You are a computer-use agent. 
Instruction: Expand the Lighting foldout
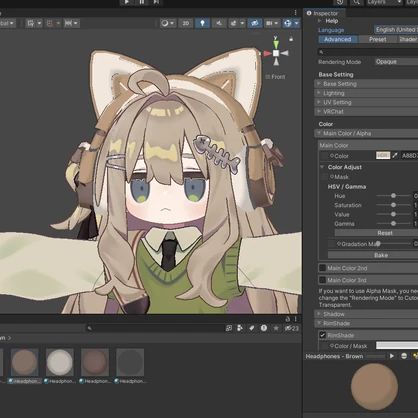[x=366, y=93]
